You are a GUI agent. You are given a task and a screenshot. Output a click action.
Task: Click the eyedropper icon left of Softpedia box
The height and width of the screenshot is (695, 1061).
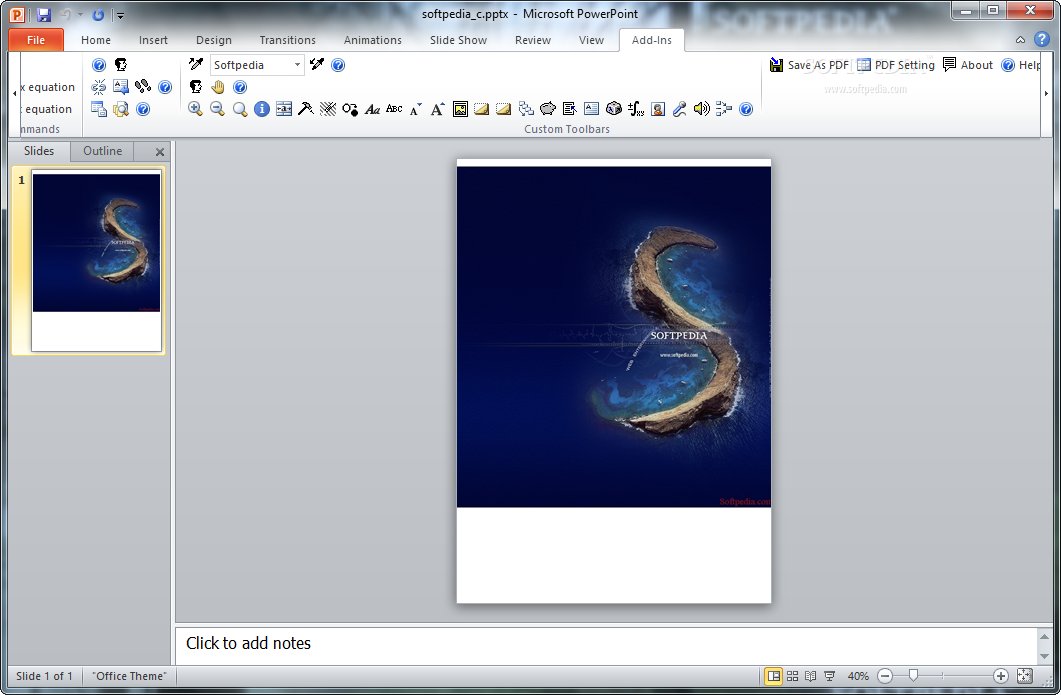[196, 64]
